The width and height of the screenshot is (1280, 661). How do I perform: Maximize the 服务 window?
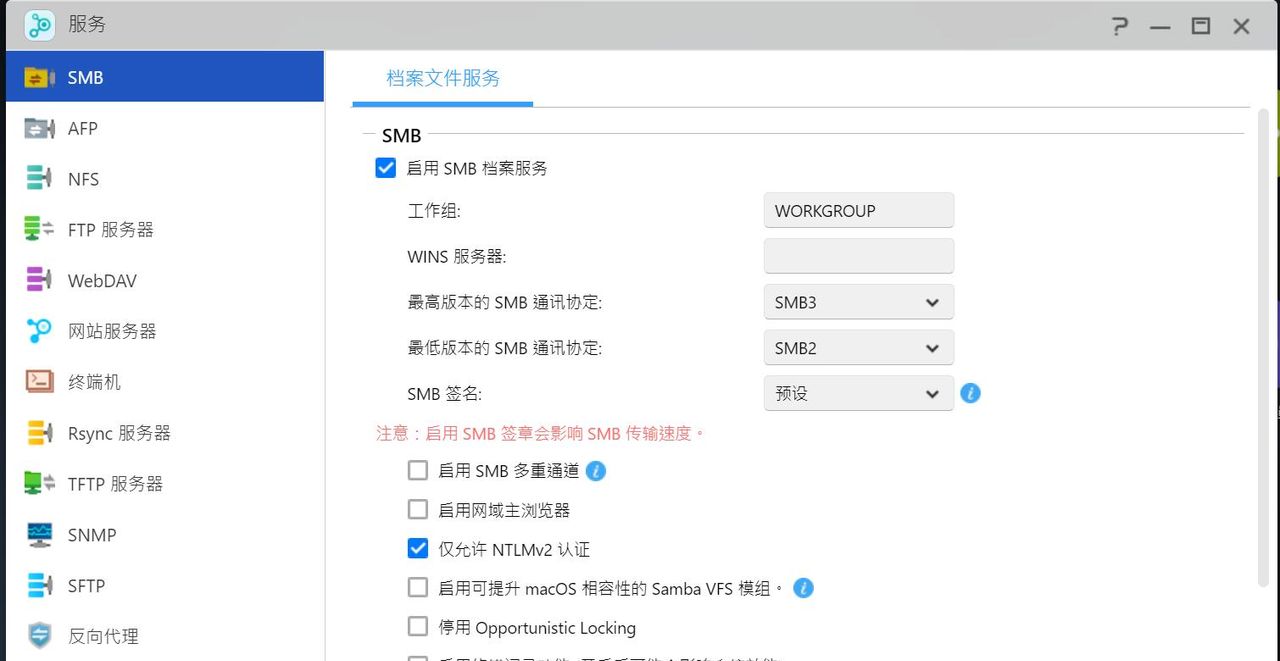point(1201,26)
